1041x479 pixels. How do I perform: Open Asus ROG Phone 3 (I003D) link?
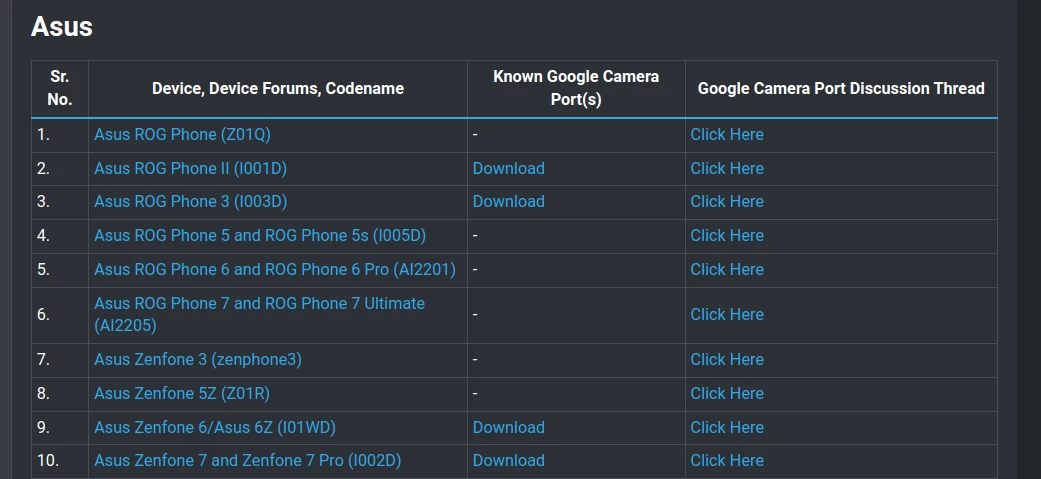pyautogui.click(x=190, y=201)
